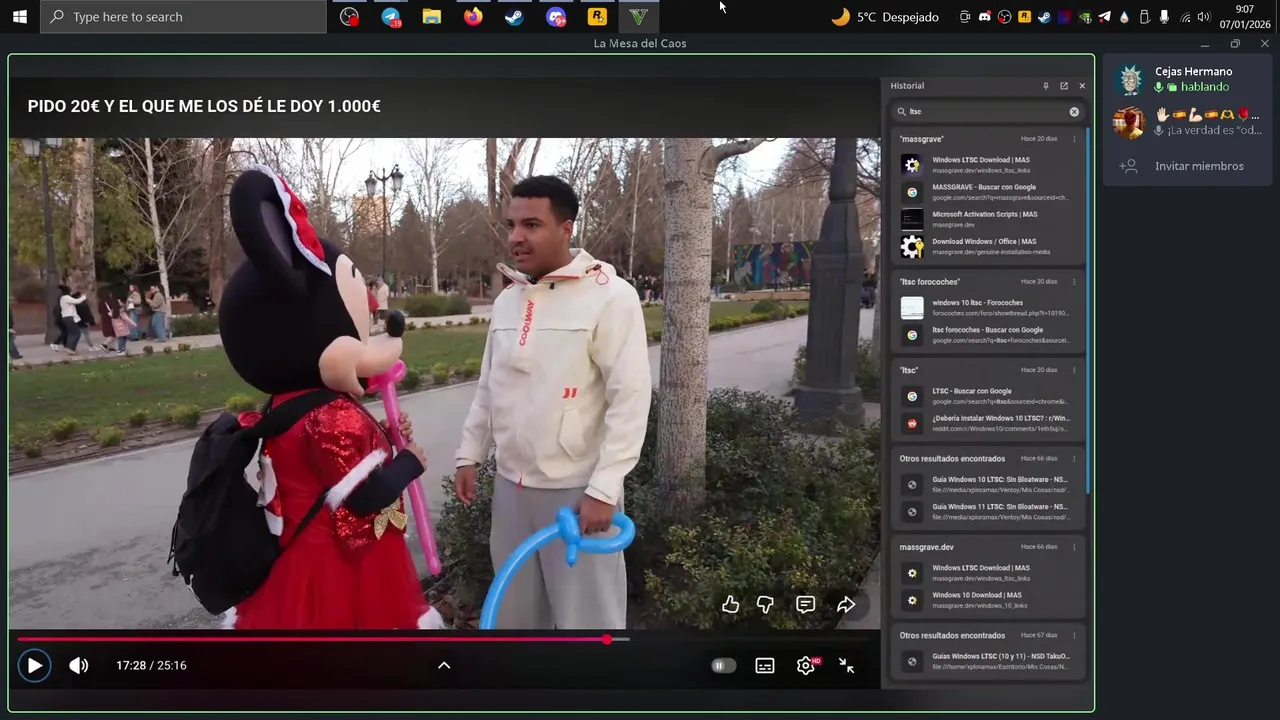1280x720 pixels.
Task: Toggle subtitles captions button
Action: coord(765,665)
